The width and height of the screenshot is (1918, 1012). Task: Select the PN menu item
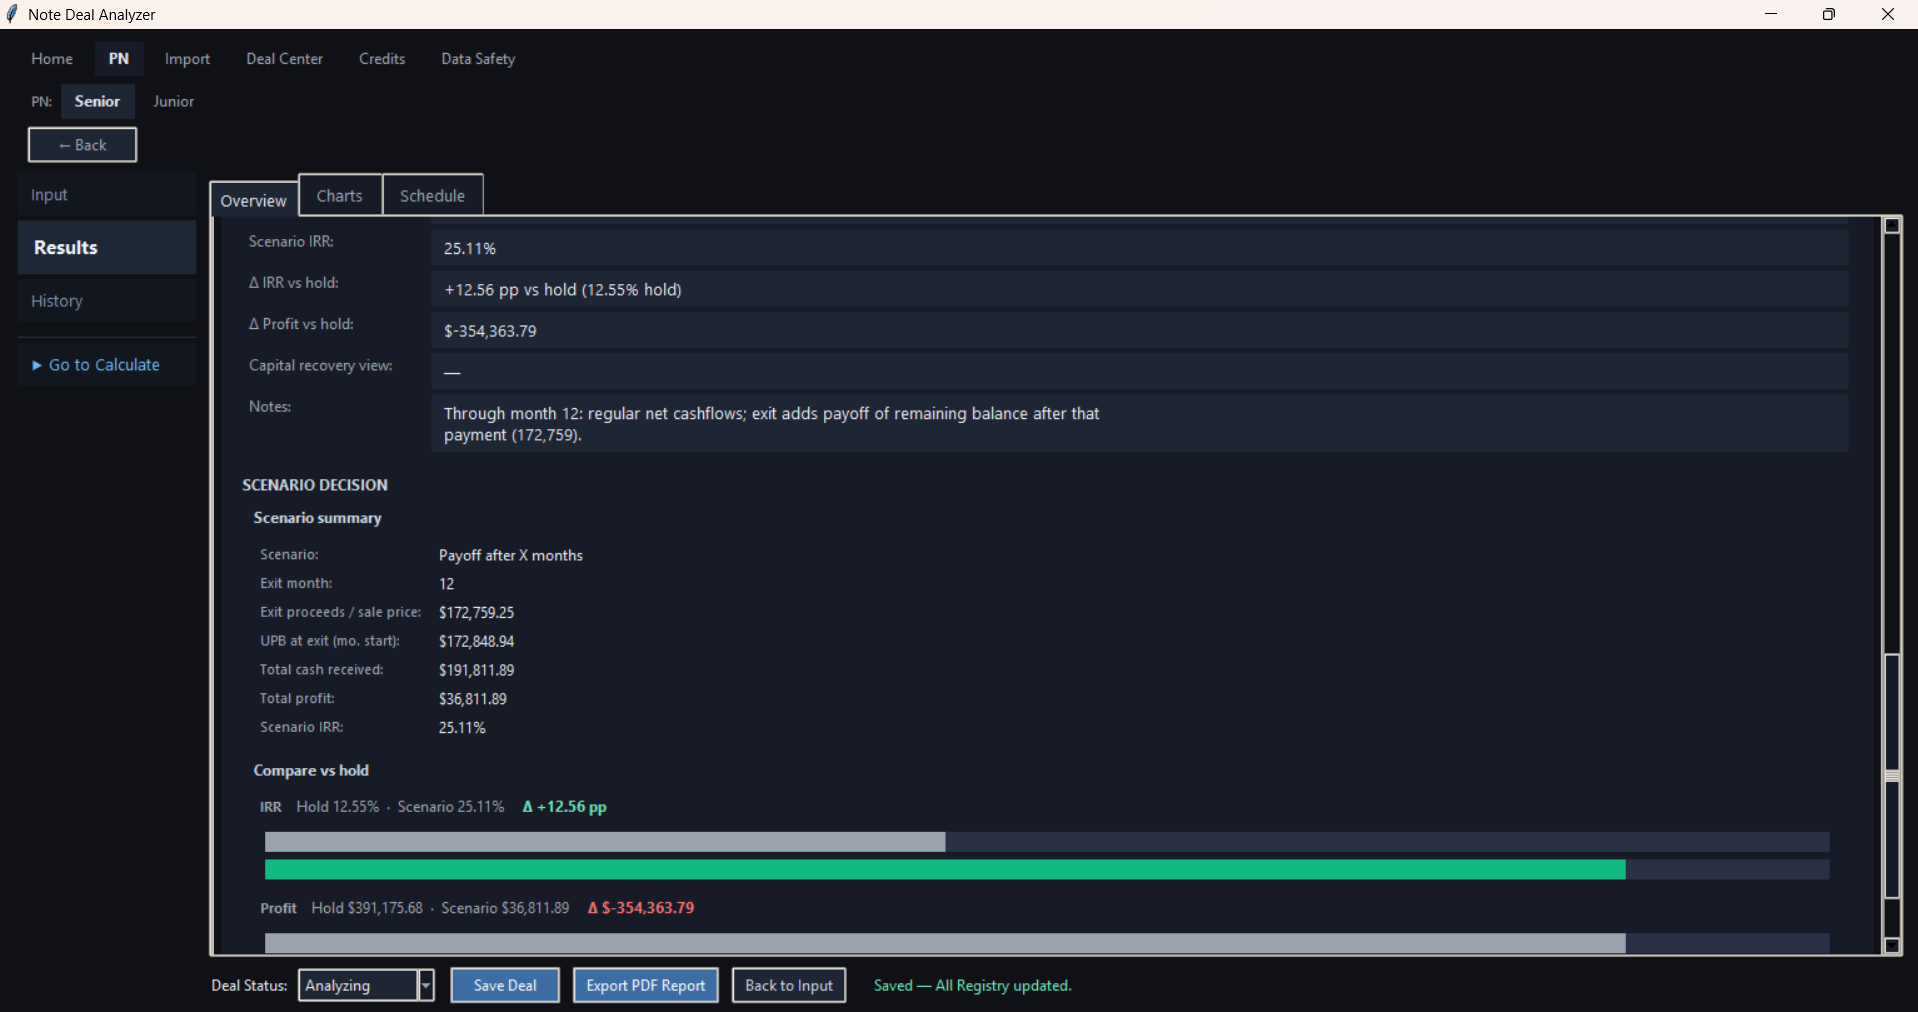tap(119, 59)
